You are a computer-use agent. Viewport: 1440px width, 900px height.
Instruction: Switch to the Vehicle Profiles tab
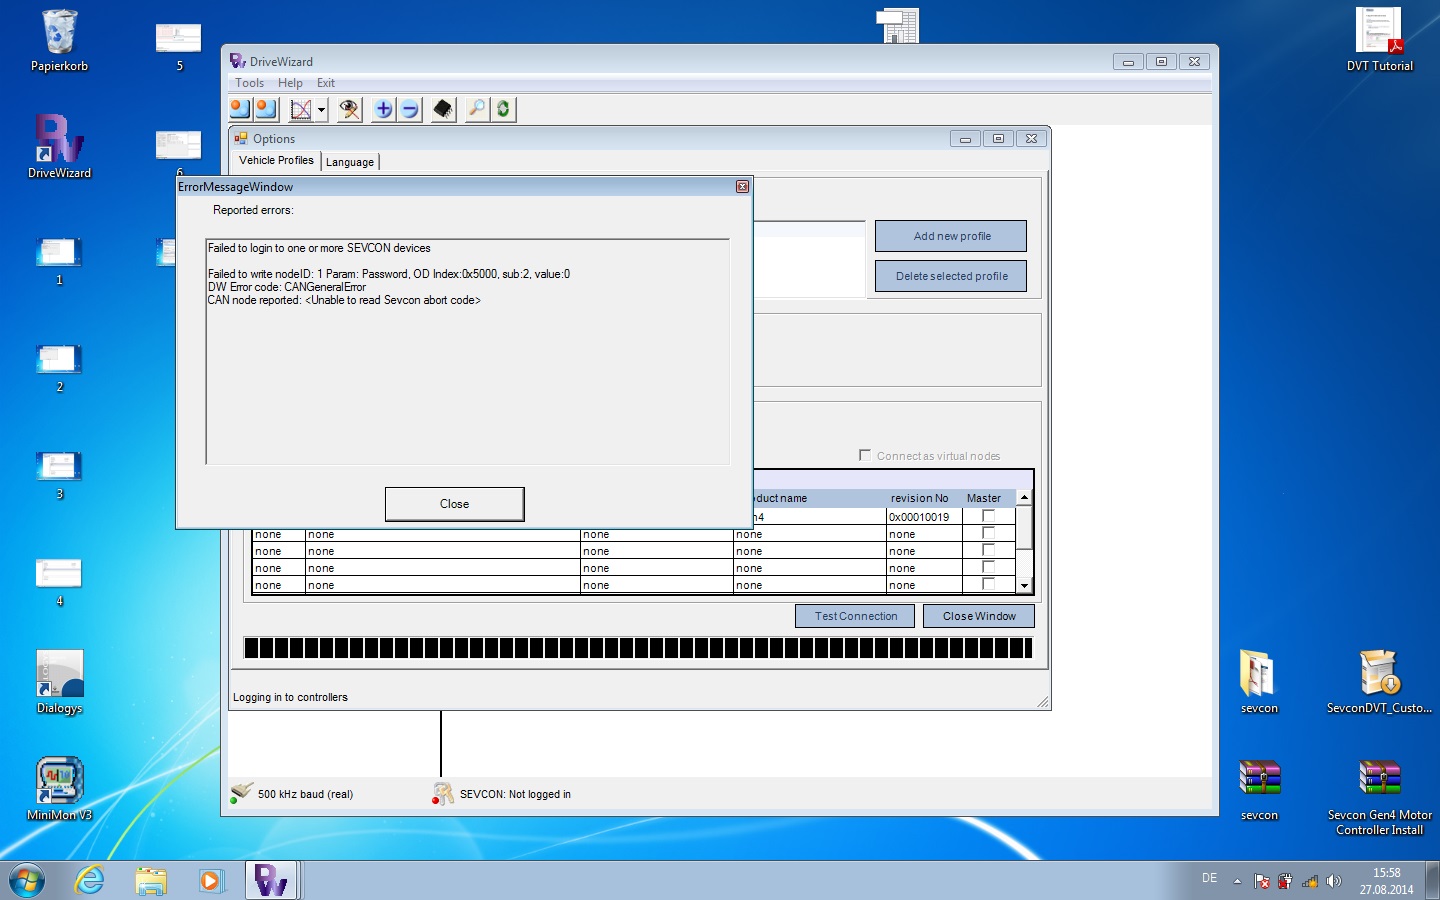coord(276,160)
